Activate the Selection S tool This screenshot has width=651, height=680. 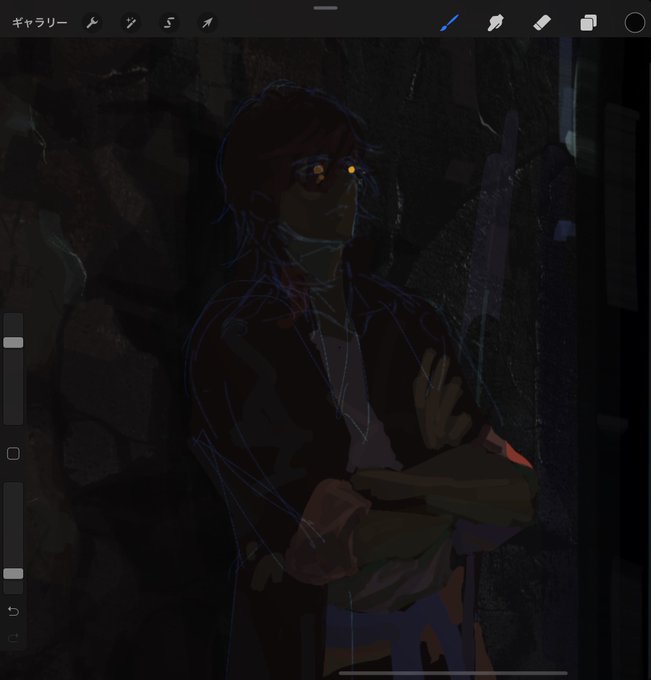click(x=169, y=23)
